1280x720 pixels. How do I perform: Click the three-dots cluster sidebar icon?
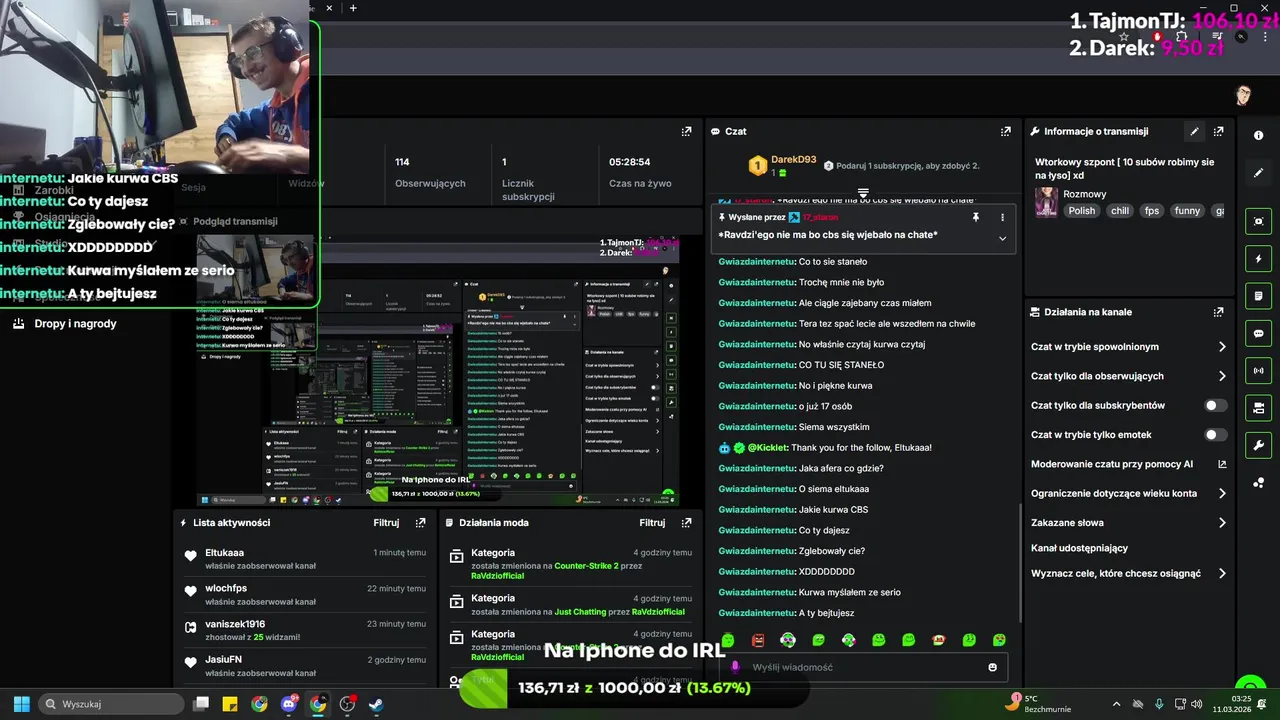(1258, 483)
